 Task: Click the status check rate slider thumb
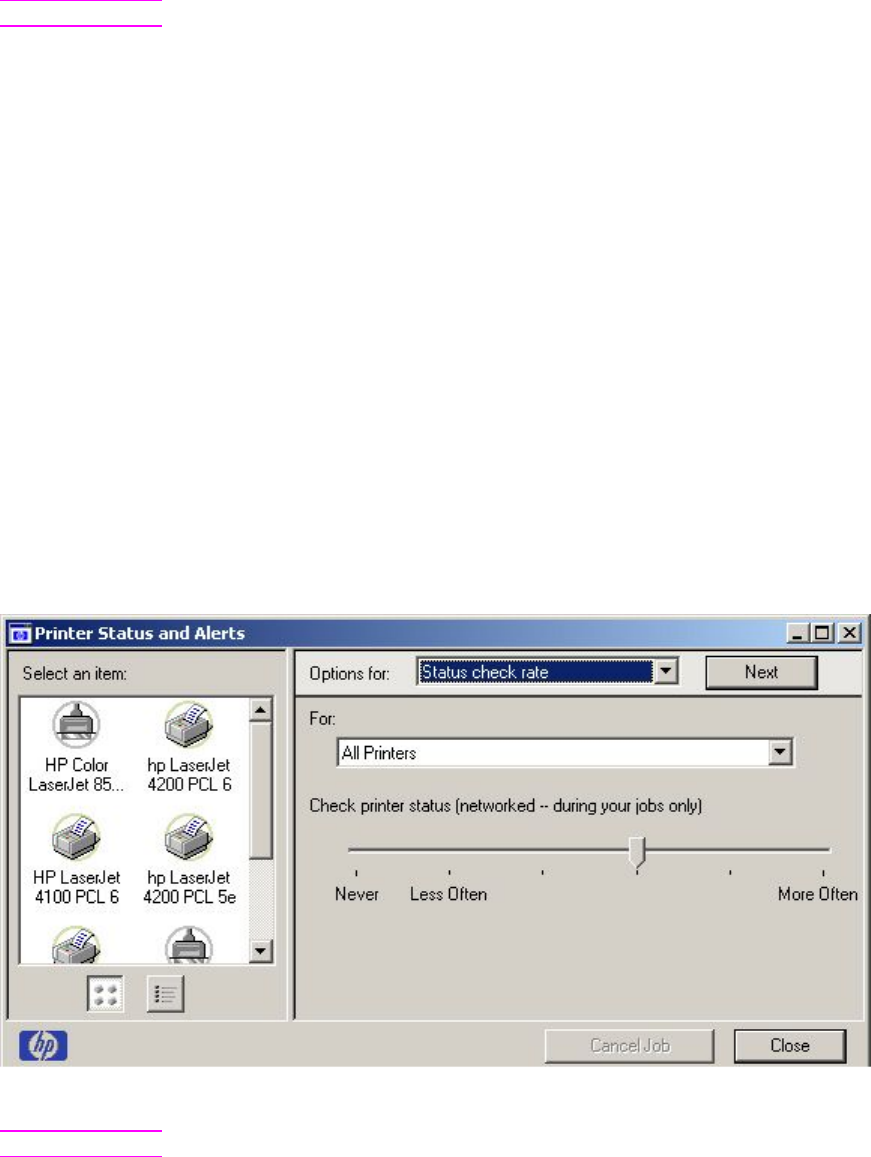(x=637, y=853)
